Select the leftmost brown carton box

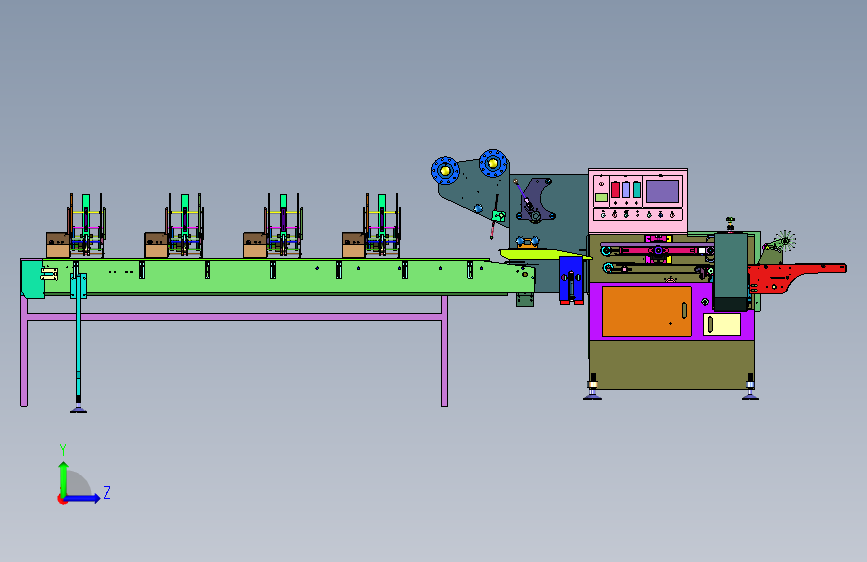58,245
